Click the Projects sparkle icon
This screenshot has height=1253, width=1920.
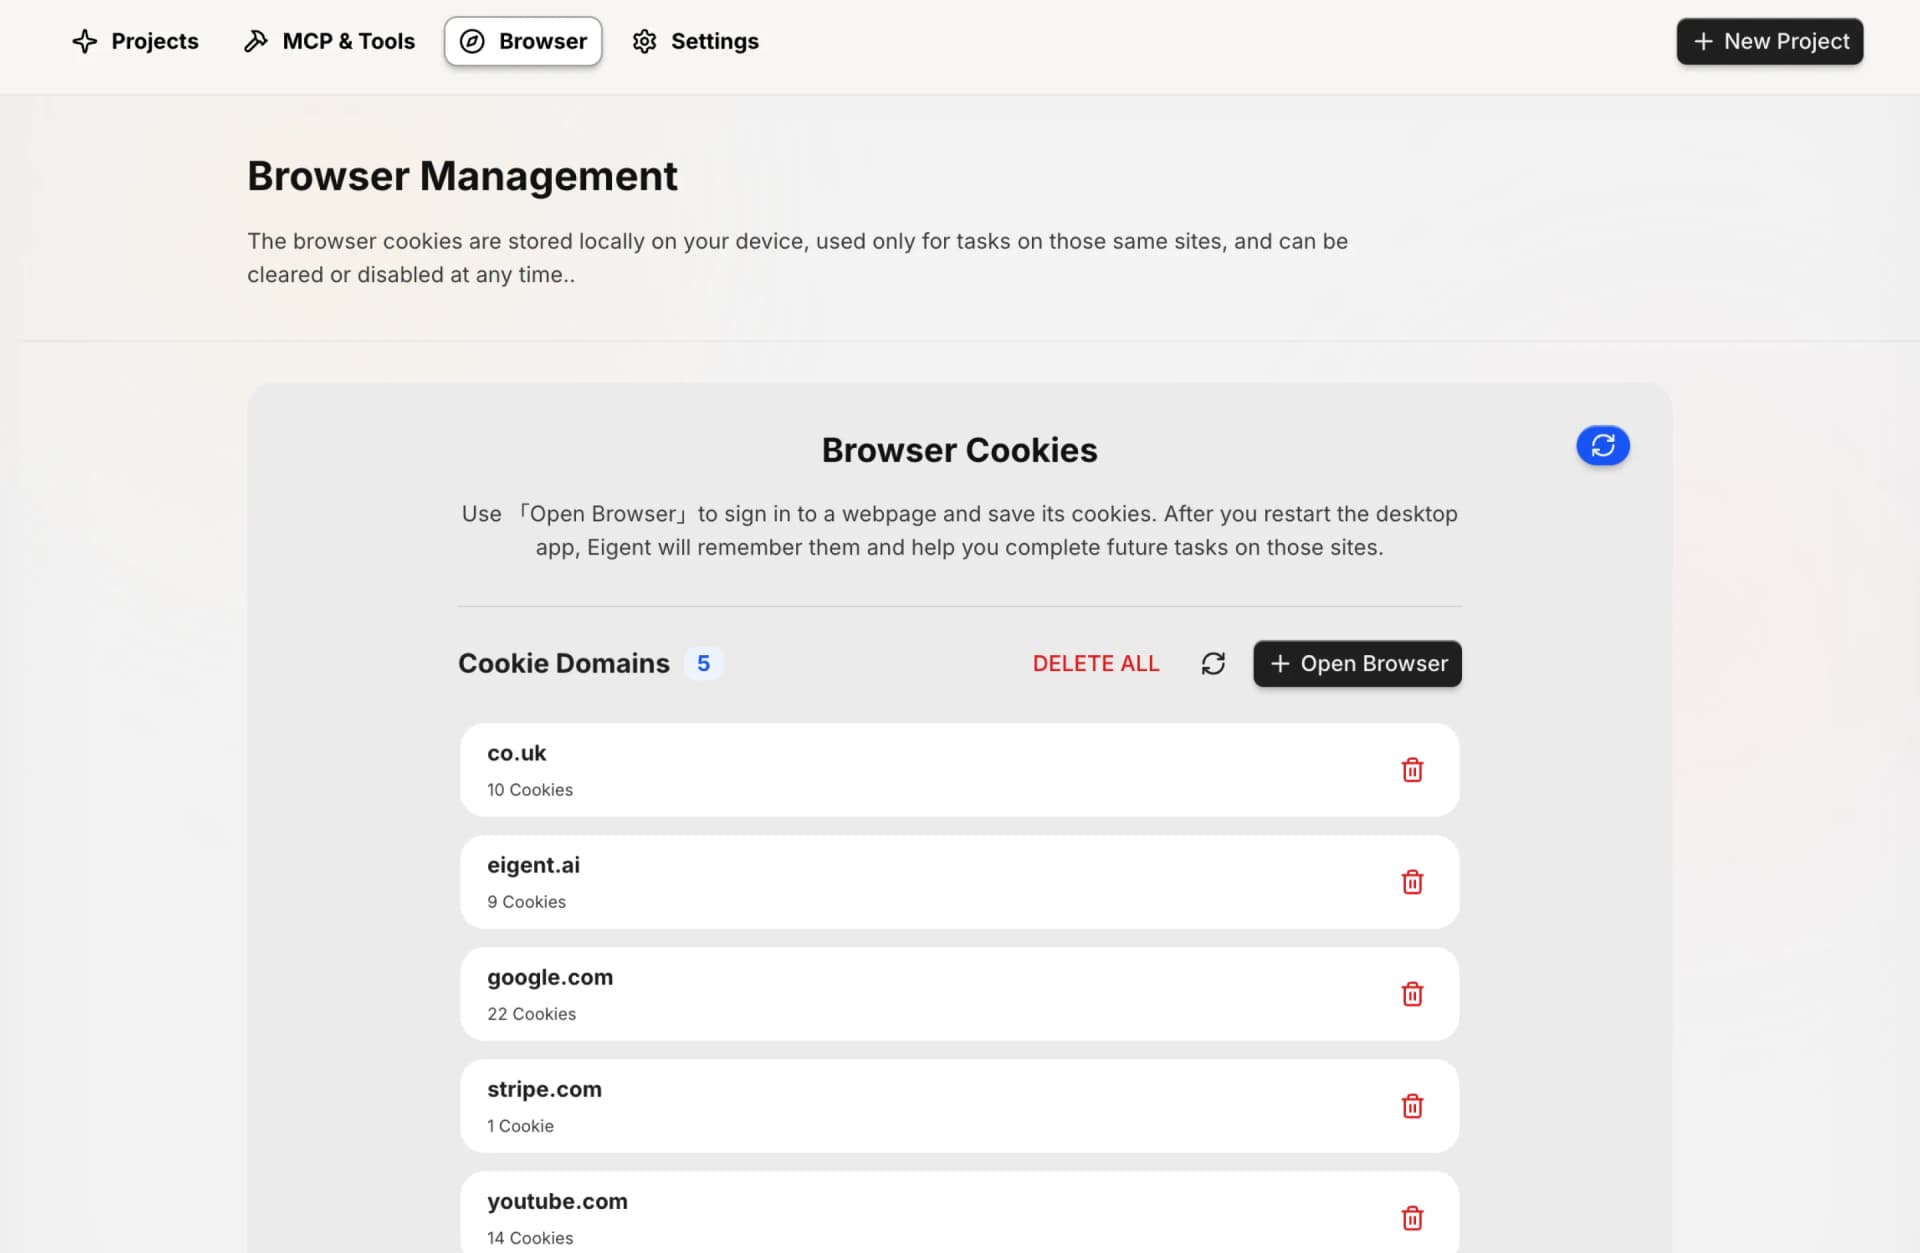85,41
